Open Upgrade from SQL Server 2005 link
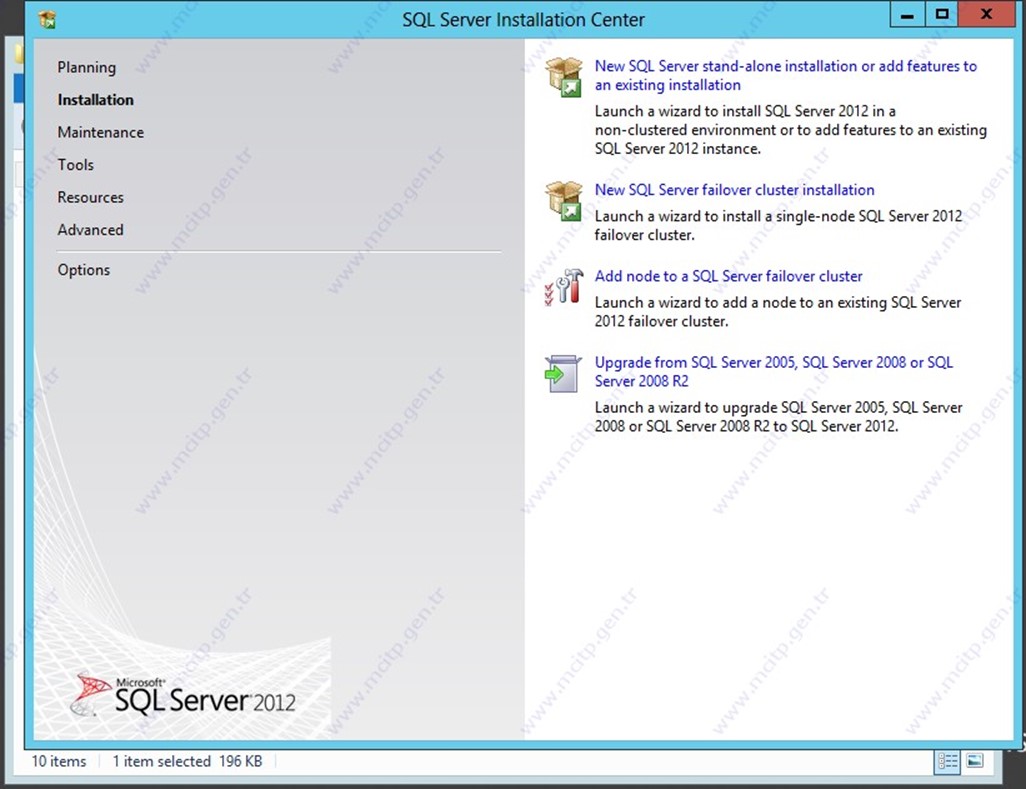This screenshot has width=1026, height=789. pyautogui.click(x=773, y=372)
